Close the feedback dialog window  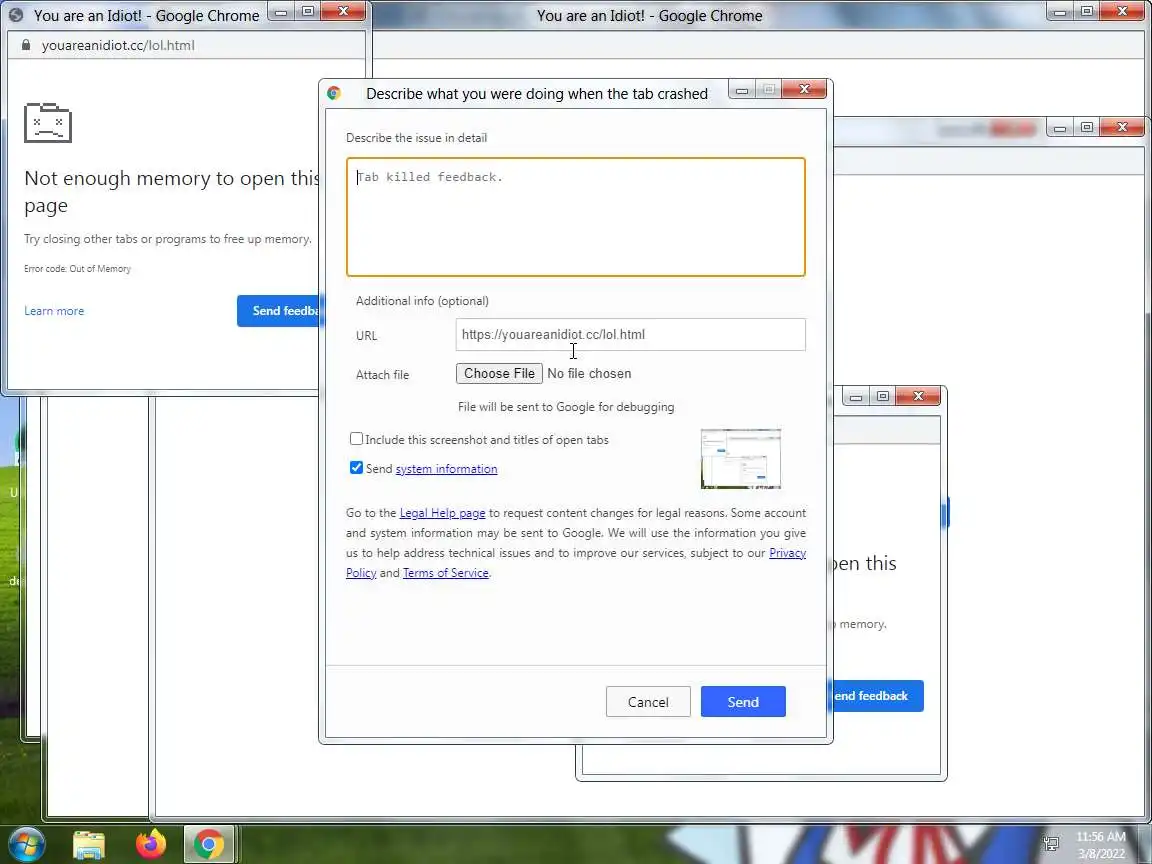(x=804, y=89)
